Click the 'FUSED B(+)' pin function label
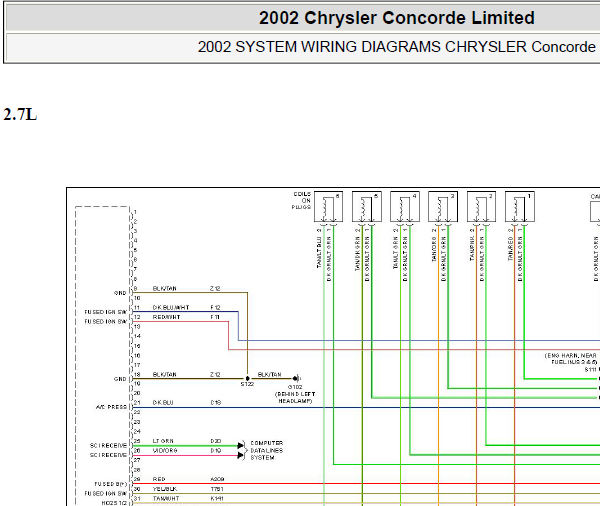Image resolution: width=600 pixels, height=506 pixels. tap(110, 484)
